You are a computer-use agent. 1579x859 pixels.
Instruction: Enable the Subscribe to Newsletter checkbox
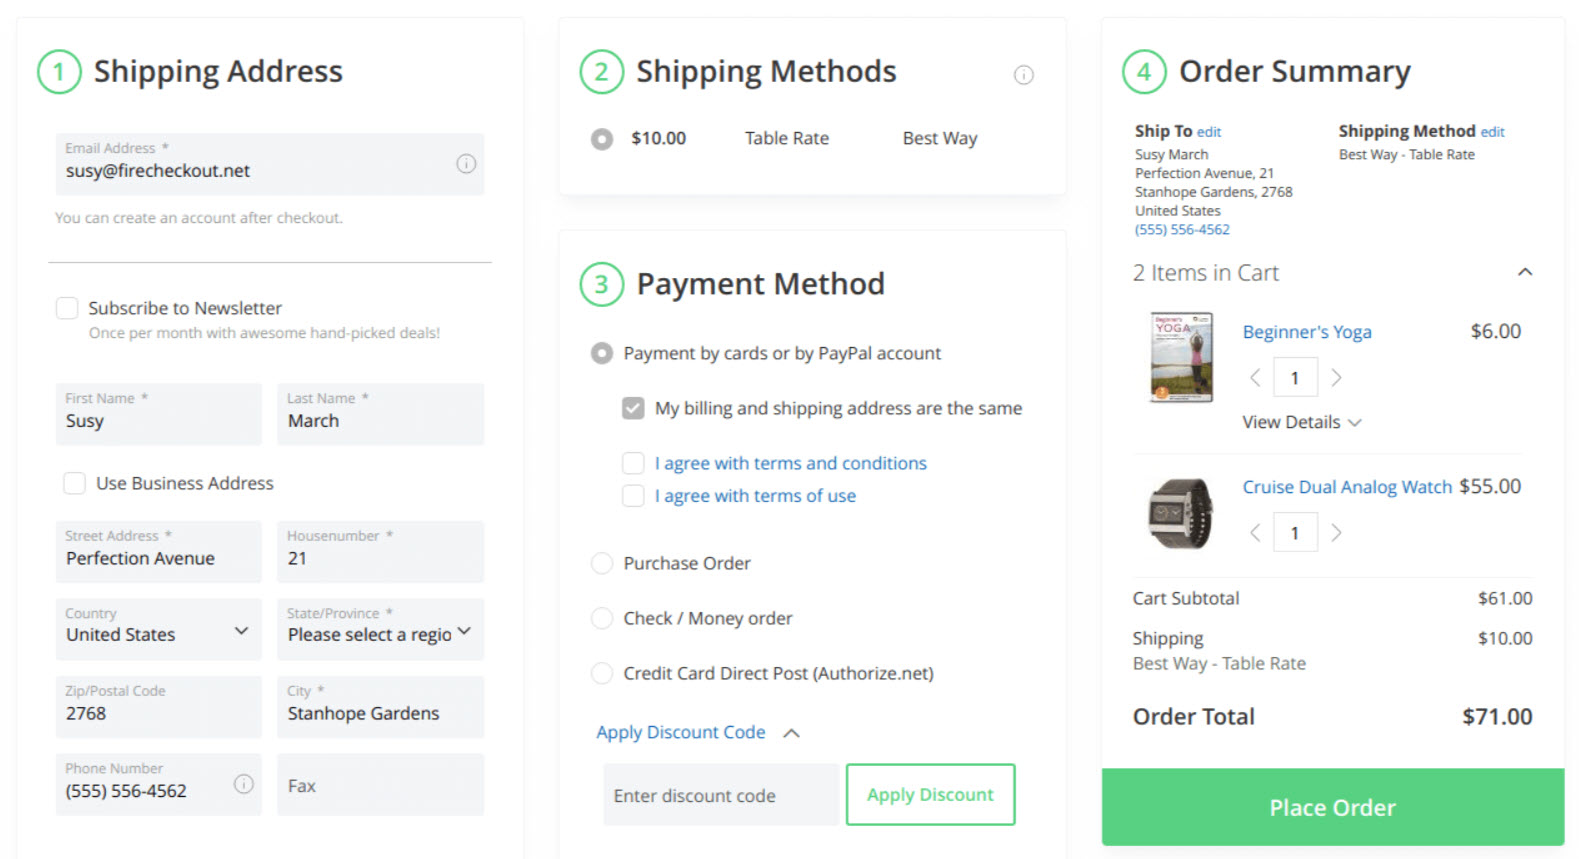(67, 308)
